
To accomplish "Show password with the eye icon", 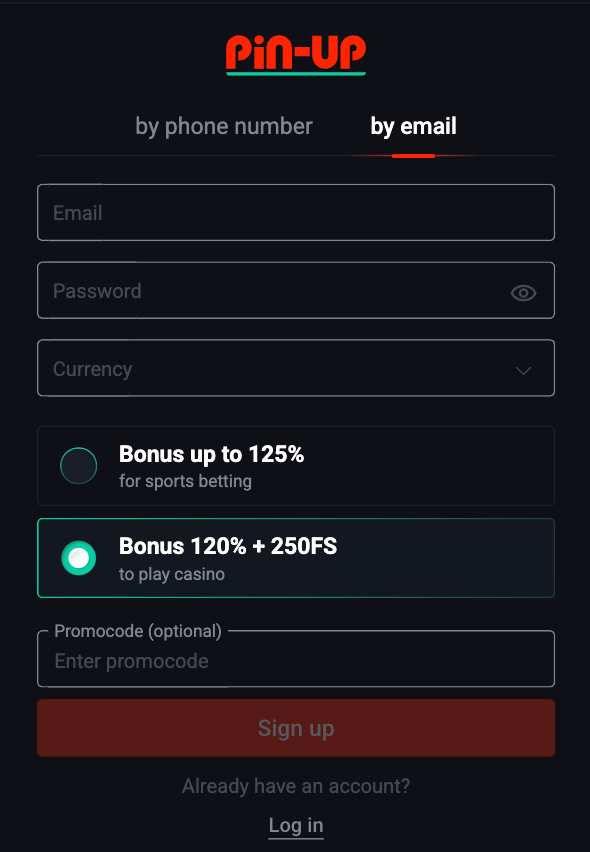I will [x=523, y=293].
